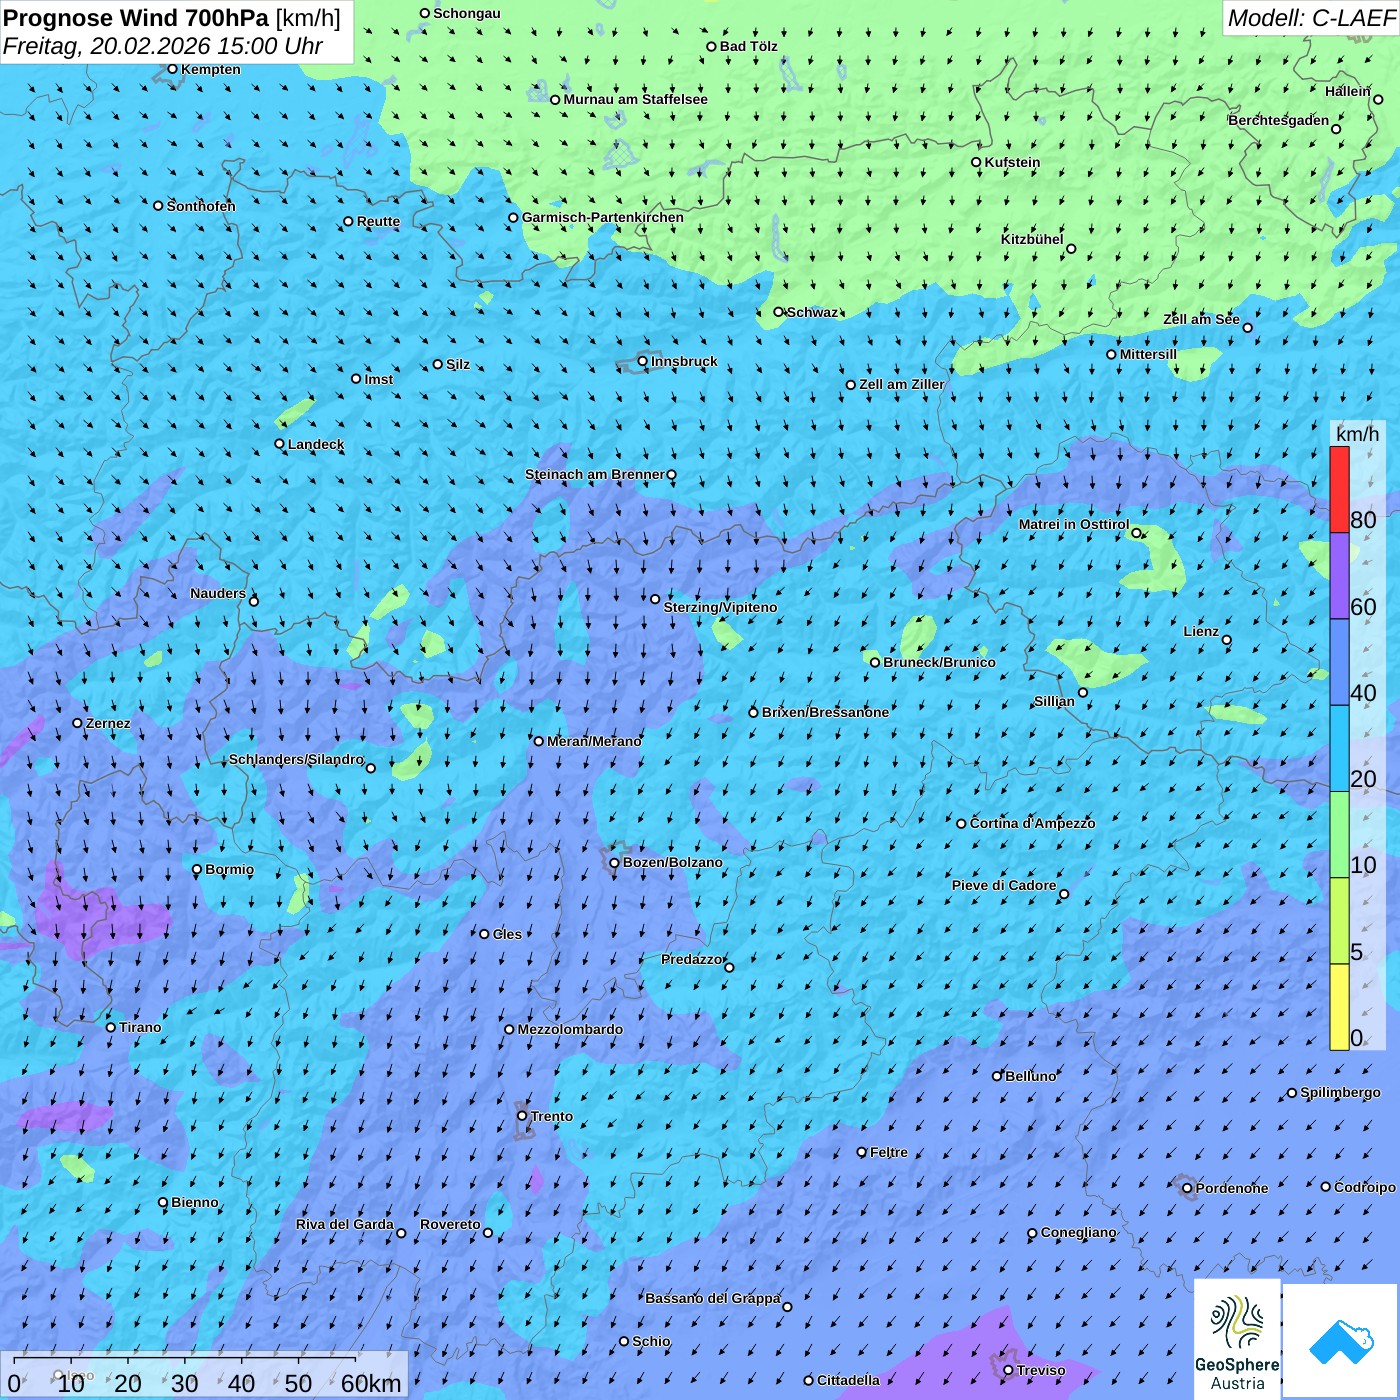Click the Bozen/Bolzano city label
Screen dimensions: 1400x1400
[x=672, y=862]
